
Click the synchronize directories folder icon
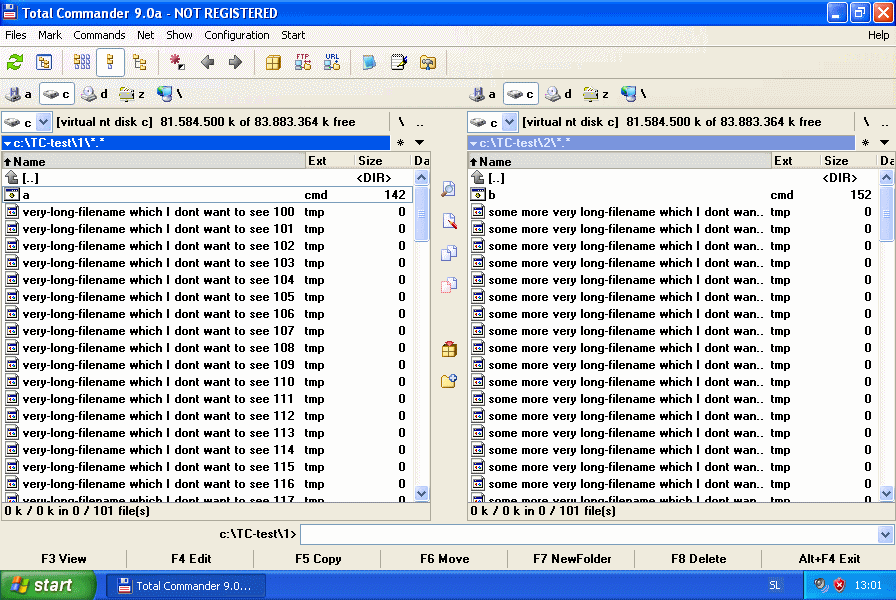(x=427, y=62)
